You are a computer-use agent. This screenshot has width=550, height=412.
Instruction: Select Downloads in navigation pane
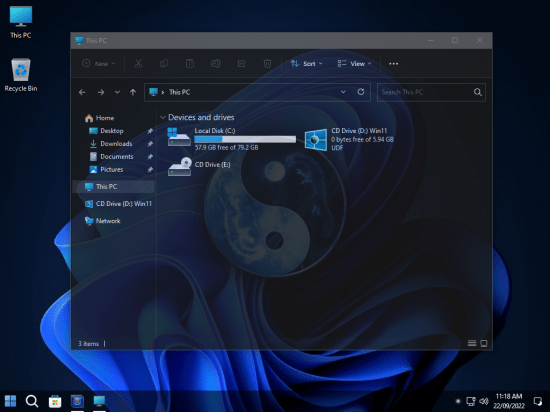pyautogui.click(x=116, y=144)
